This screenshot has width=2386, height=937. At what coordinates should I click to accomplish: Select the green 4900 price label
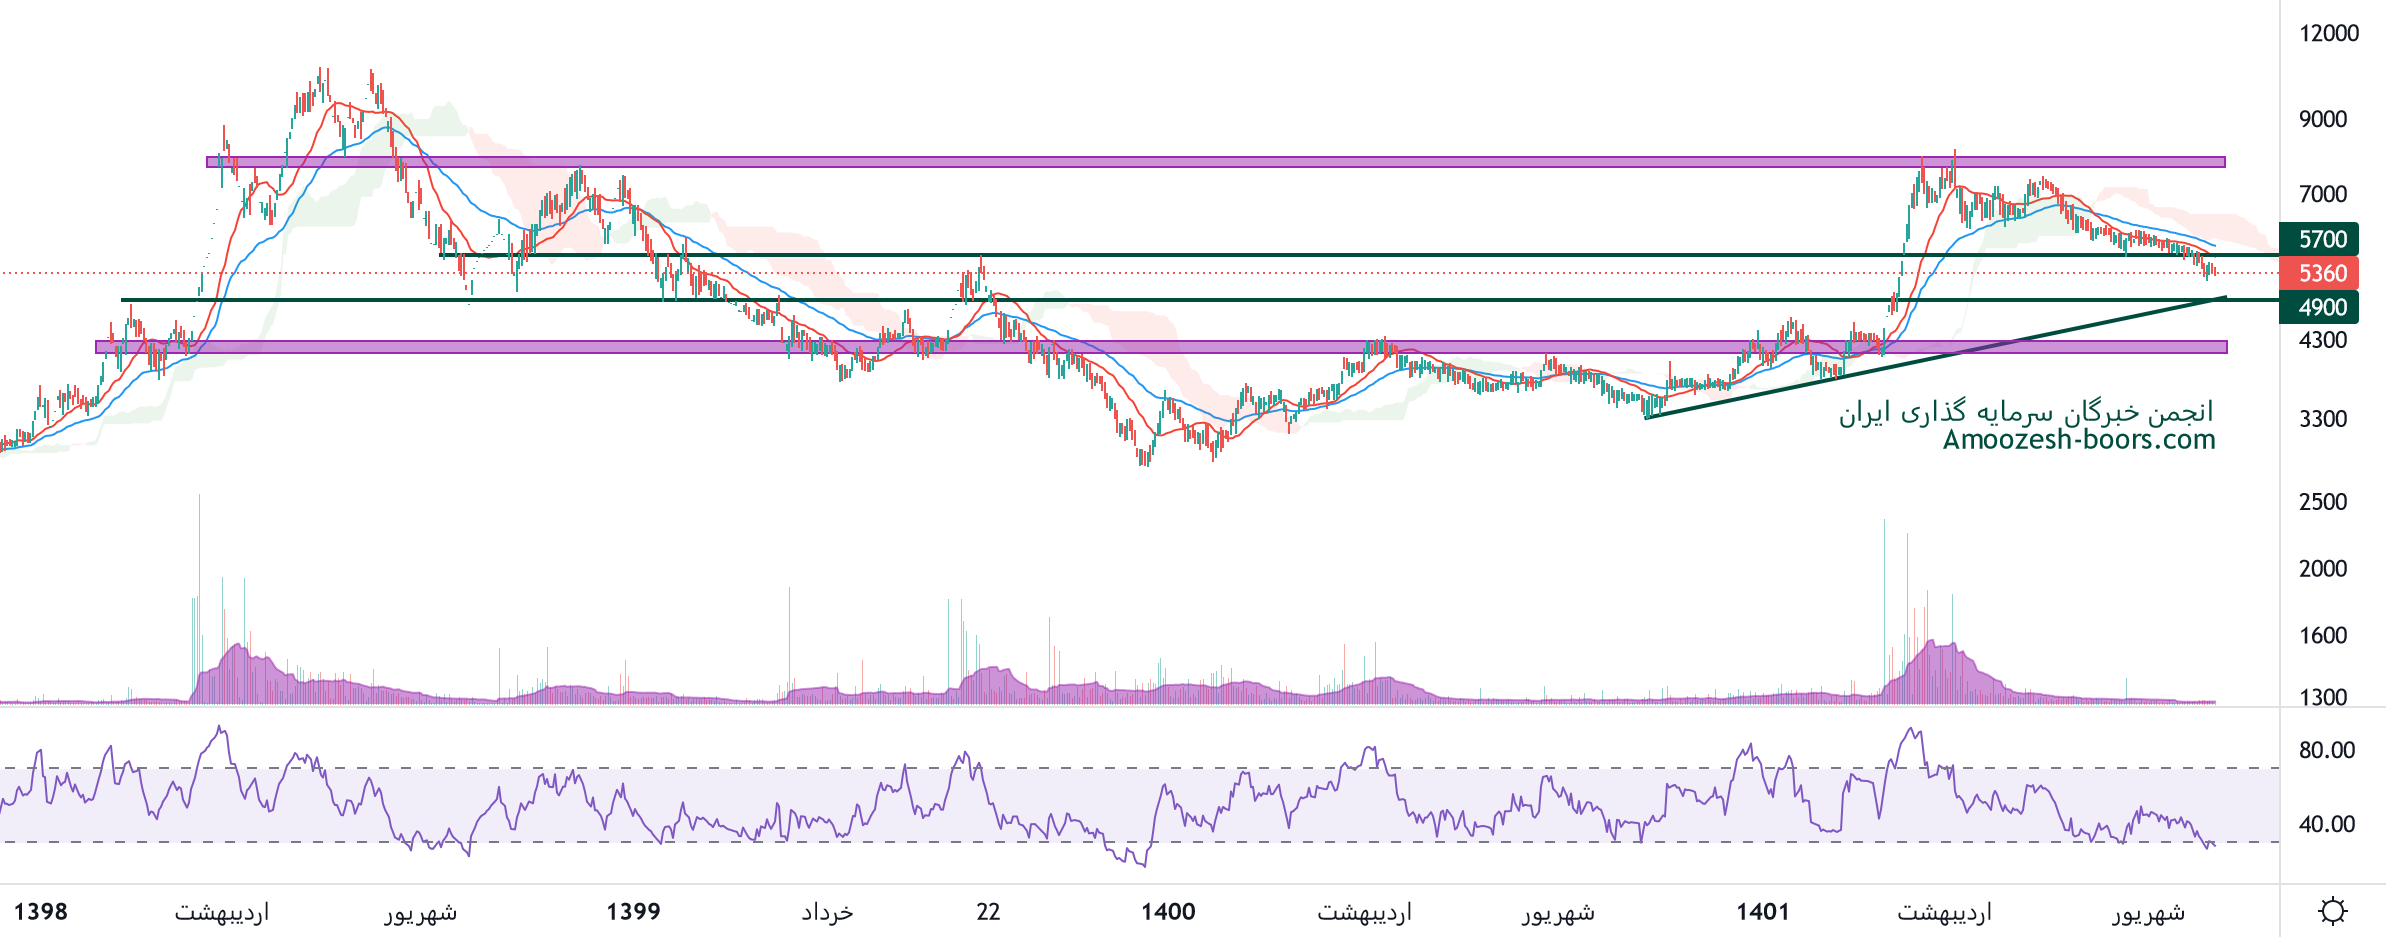click(x=2319, y=307)
